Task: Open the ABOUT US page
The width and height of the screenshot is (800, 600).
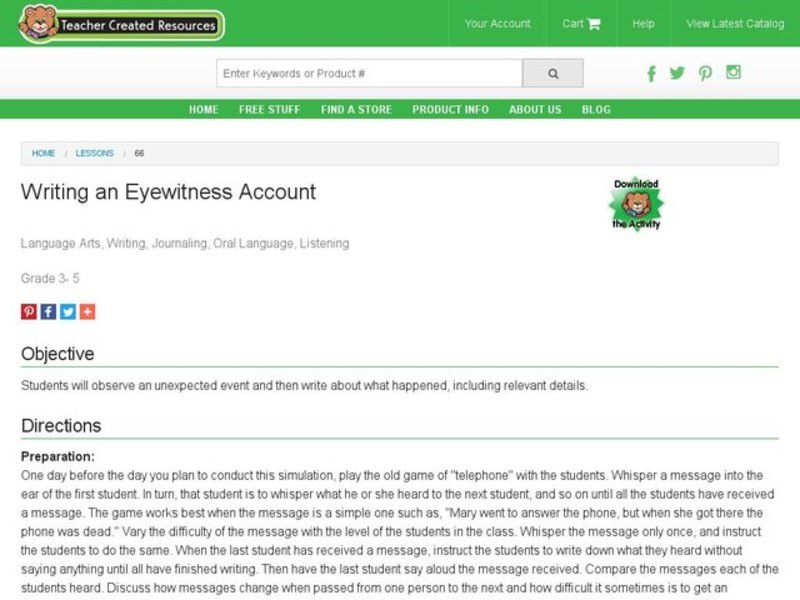Action: (x=534, y=110)
